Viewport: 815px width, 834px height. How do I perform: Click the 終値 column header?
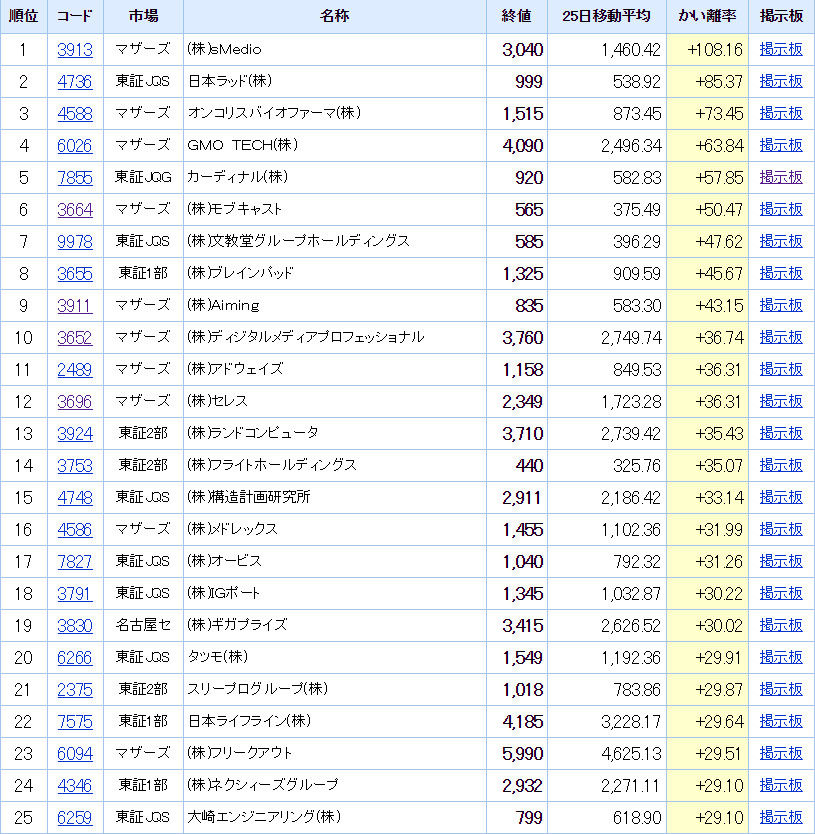coord(517,16)
